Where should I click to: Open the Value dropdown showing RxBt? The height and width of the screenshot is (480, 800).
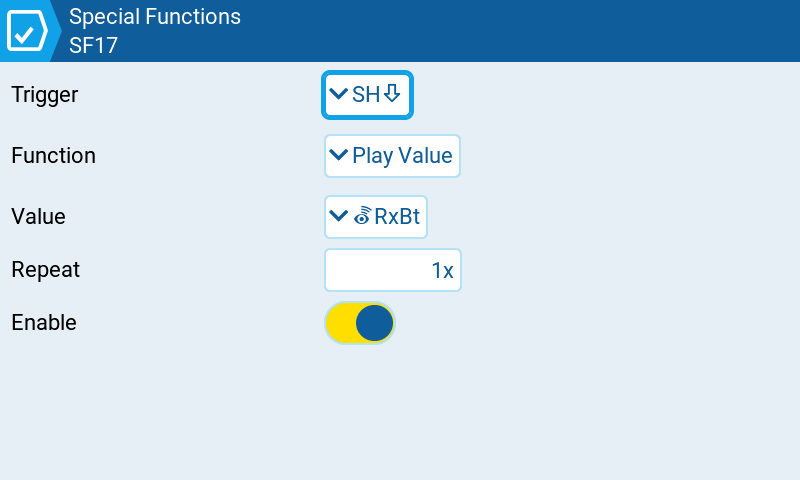pos(376,217)
